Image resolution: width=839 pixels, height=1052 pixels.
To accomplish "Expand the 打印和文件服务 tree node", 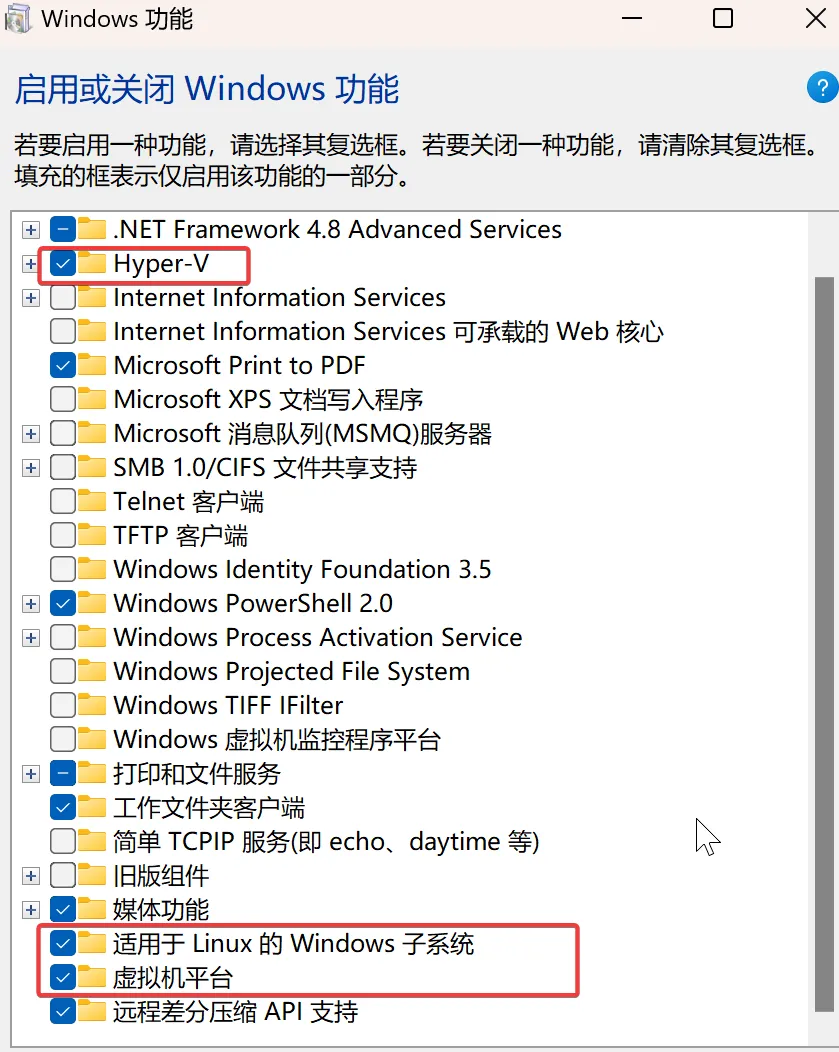I will (x=31, y=774).
